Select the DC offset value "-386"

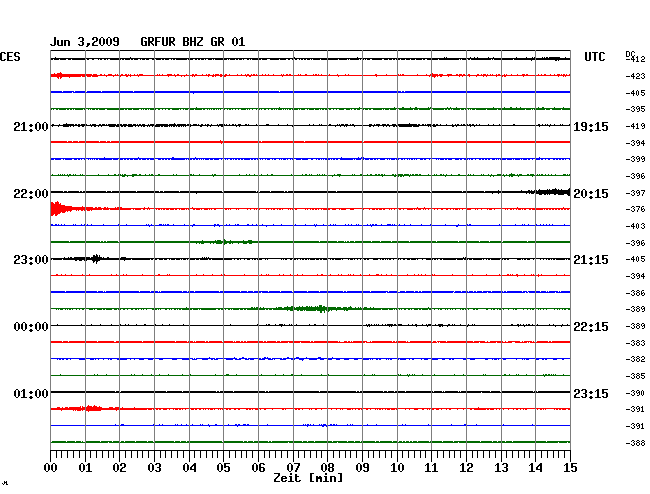635,293
